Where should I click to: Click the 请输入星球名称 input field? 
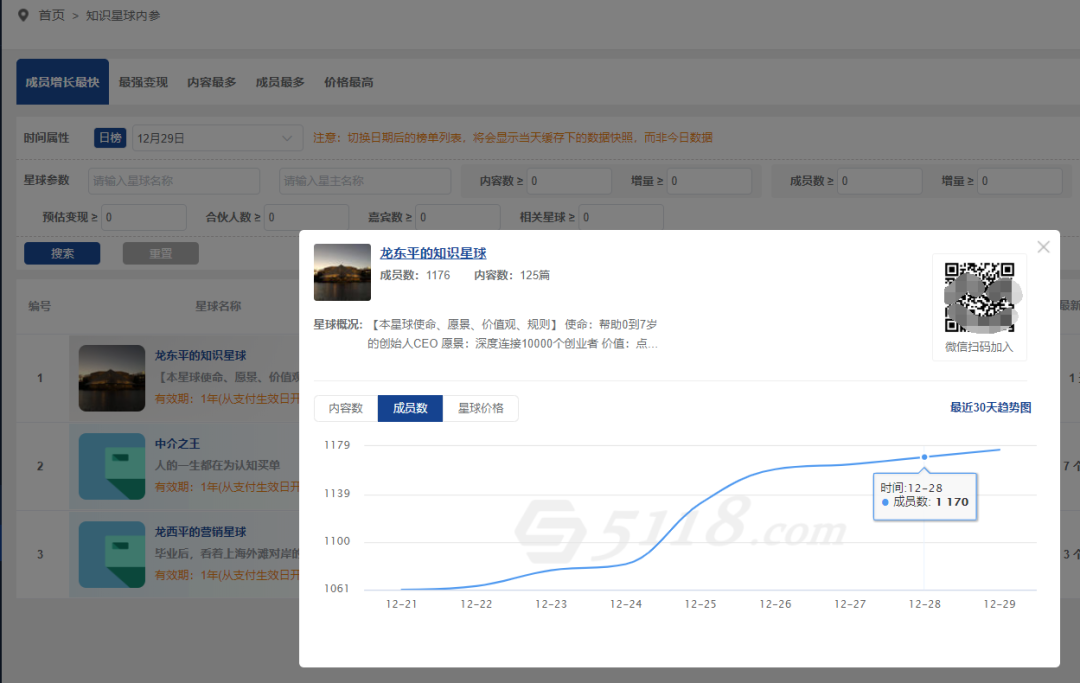point(174,181)
